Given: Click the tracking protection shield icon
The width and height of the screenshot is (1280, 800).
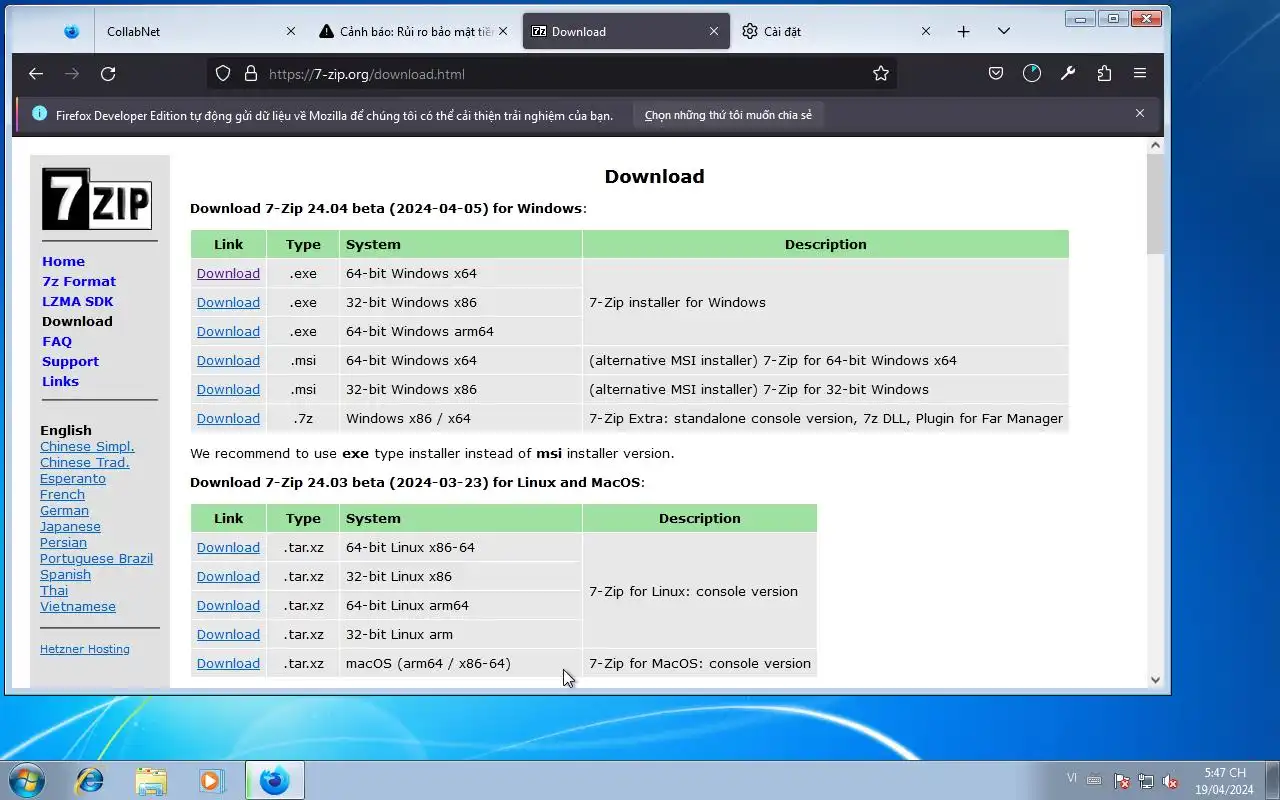Looking at the screenshot, I should tap(223, 74).
